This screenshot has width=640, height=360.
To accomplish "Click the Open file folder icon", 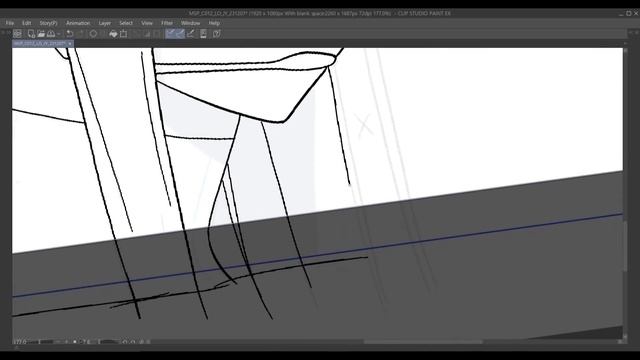I will tap(41, 34).
